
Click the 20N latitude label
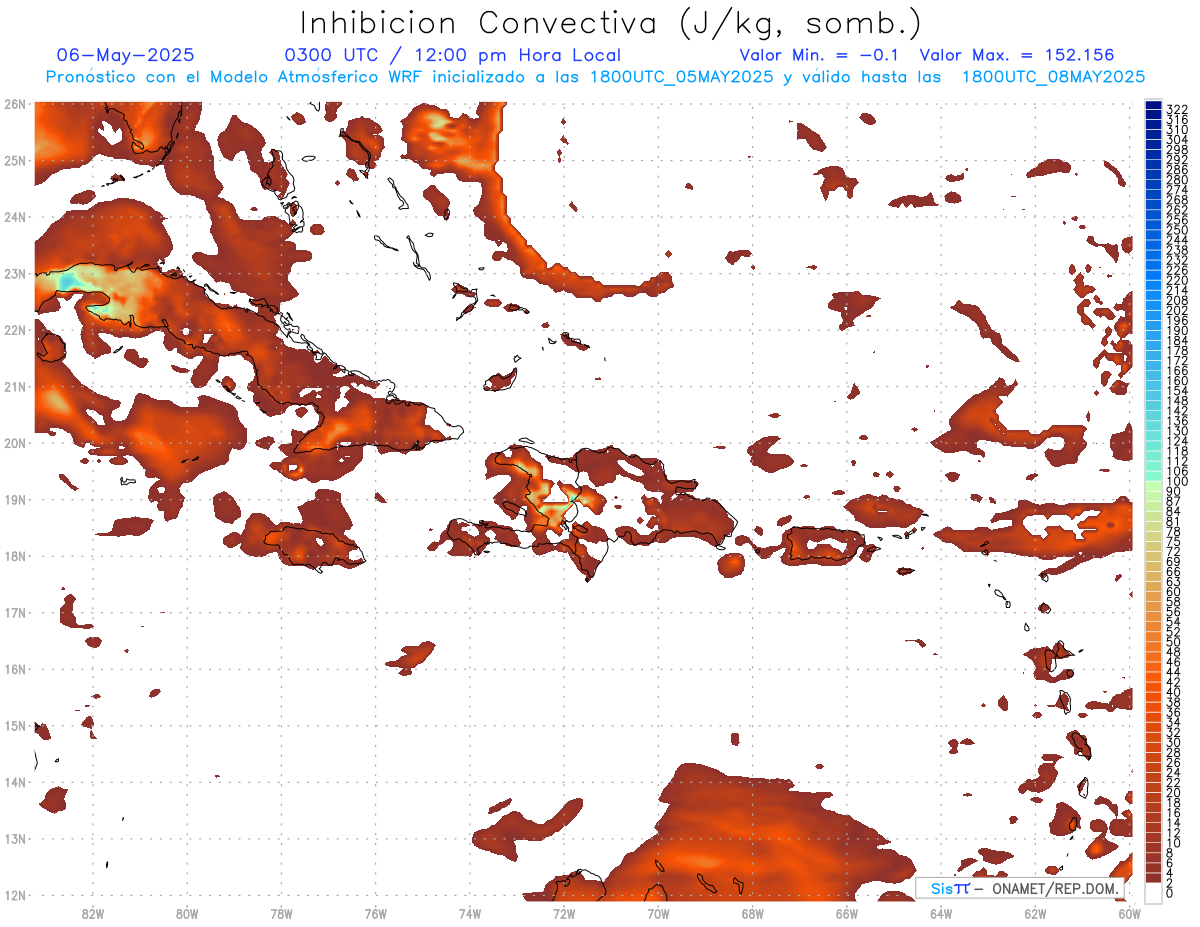14,442
